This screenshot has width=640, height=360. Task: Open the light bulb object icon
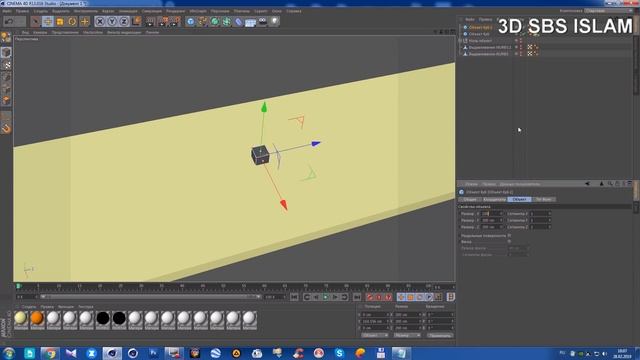pyautogui.click(x=275, y=21)
